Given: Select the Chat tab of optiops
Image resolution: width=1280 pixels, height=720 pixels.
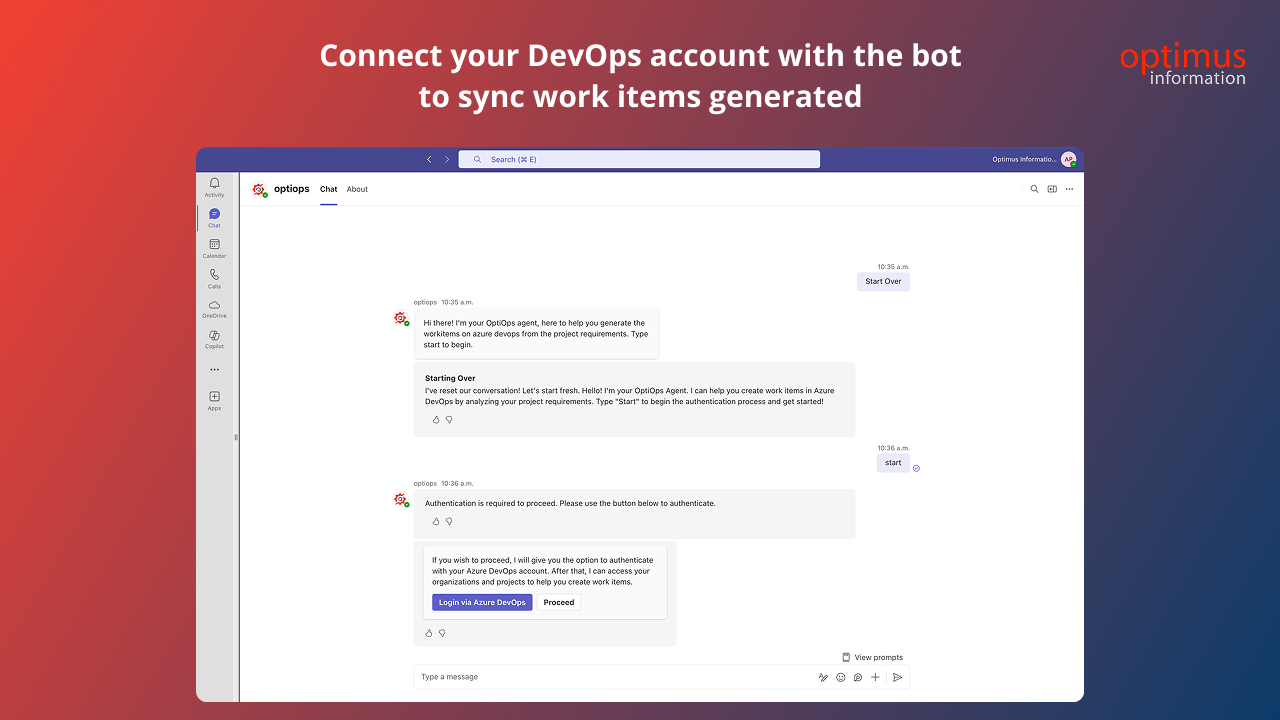Looking at the screenshot, I should point(328,189).
